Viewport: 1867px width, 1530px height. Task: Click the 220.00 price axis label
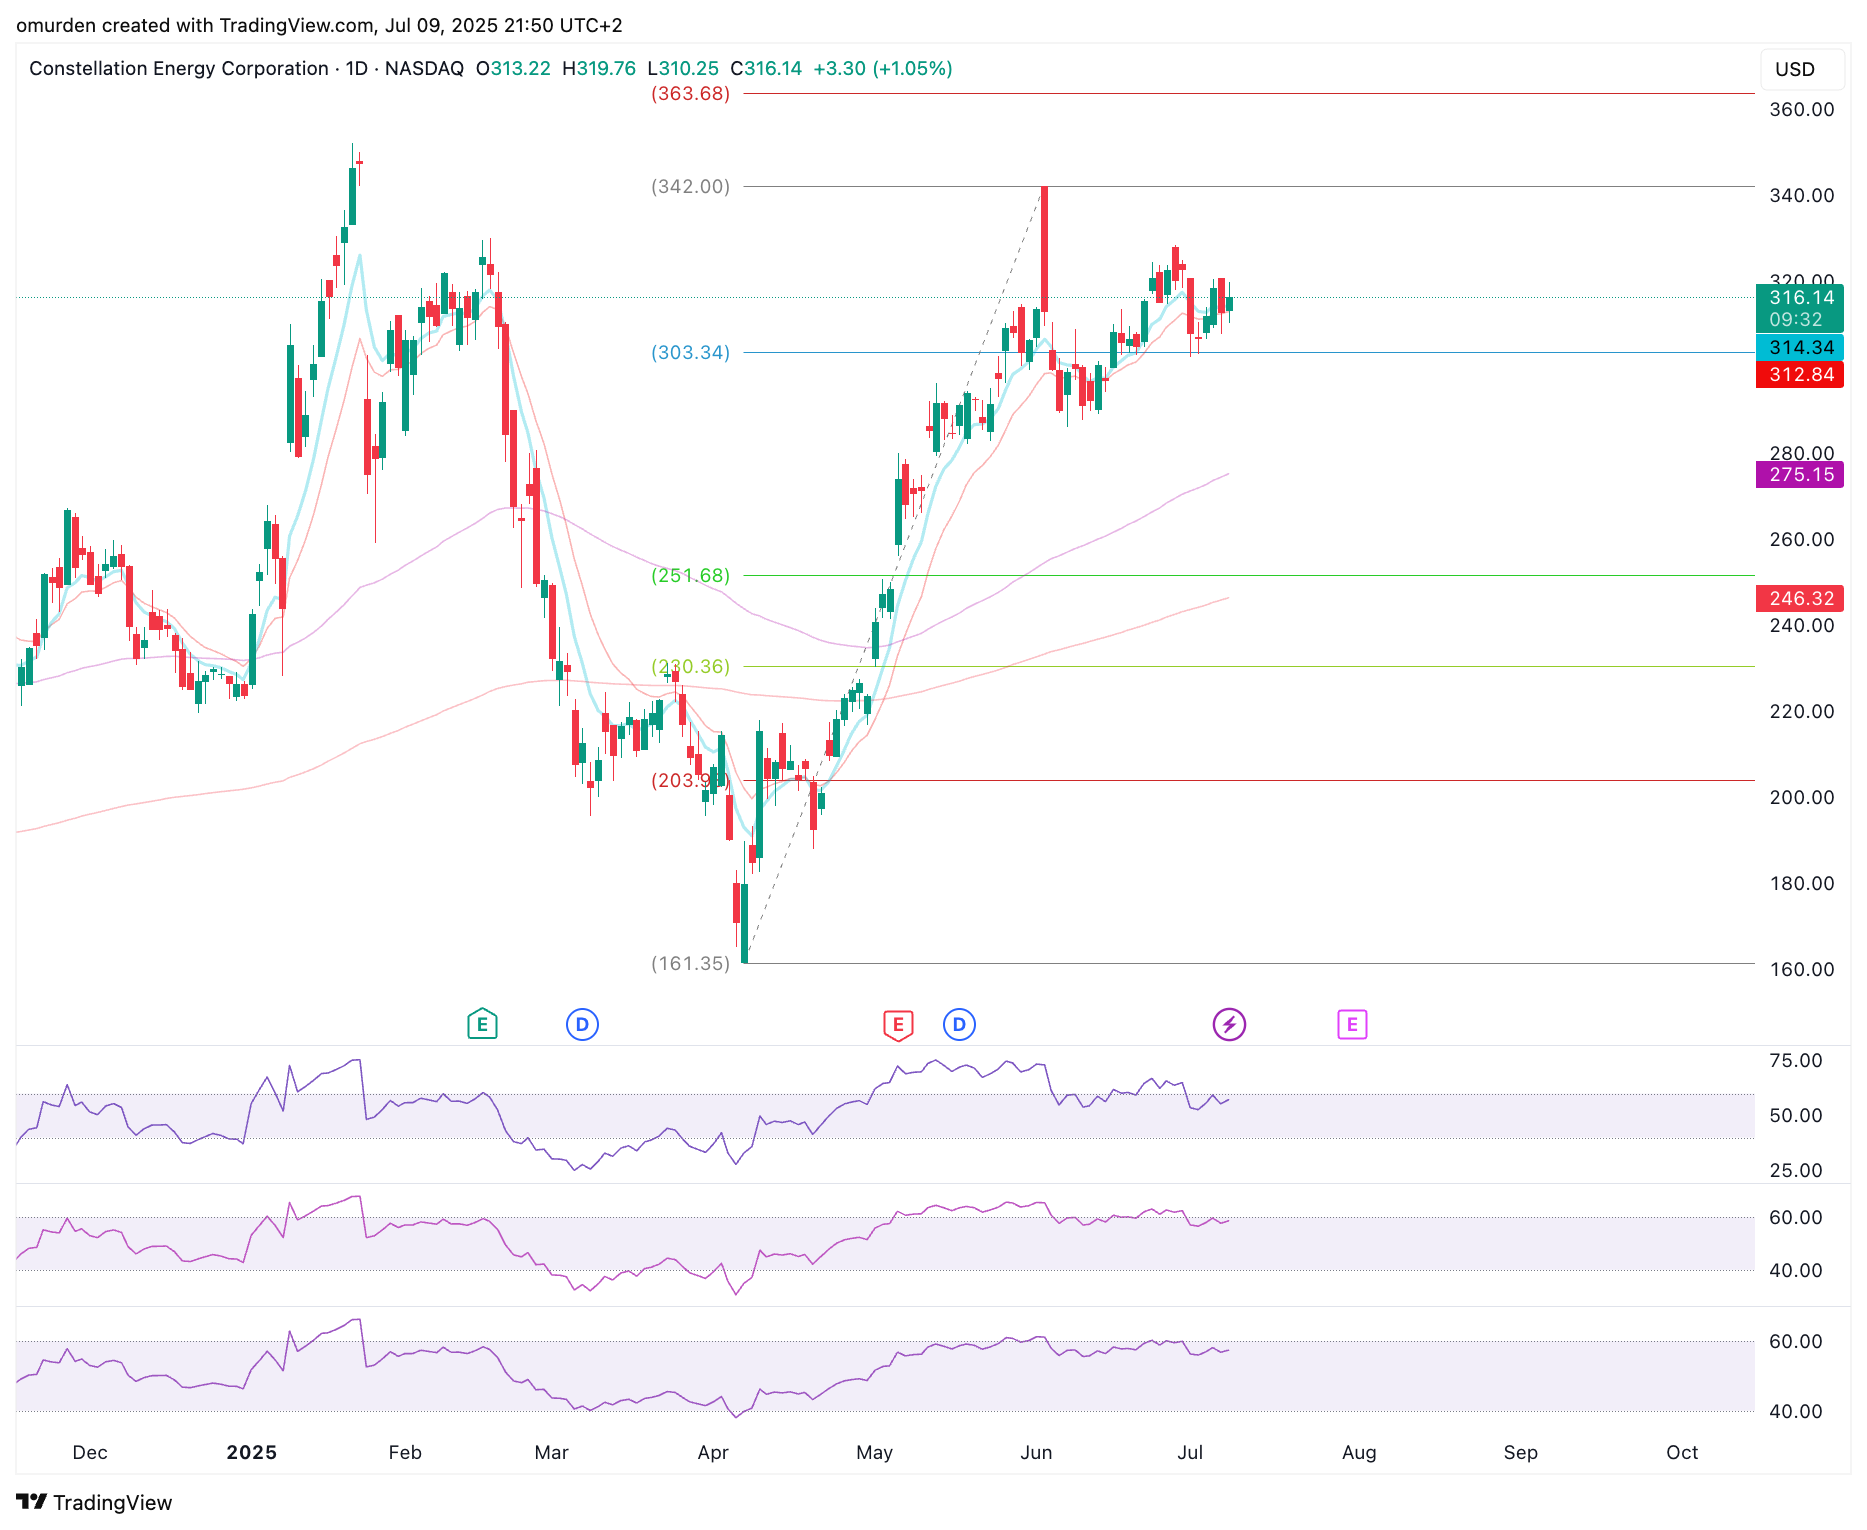coord(1802,711)
